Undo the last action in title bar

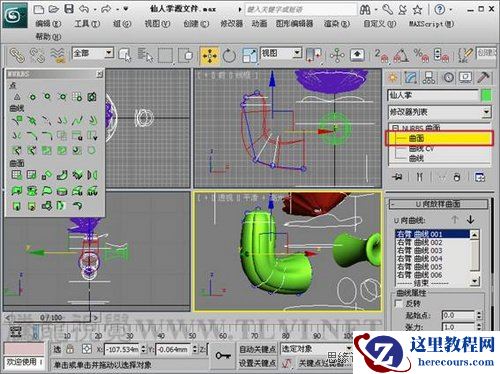tap(84, 9)
